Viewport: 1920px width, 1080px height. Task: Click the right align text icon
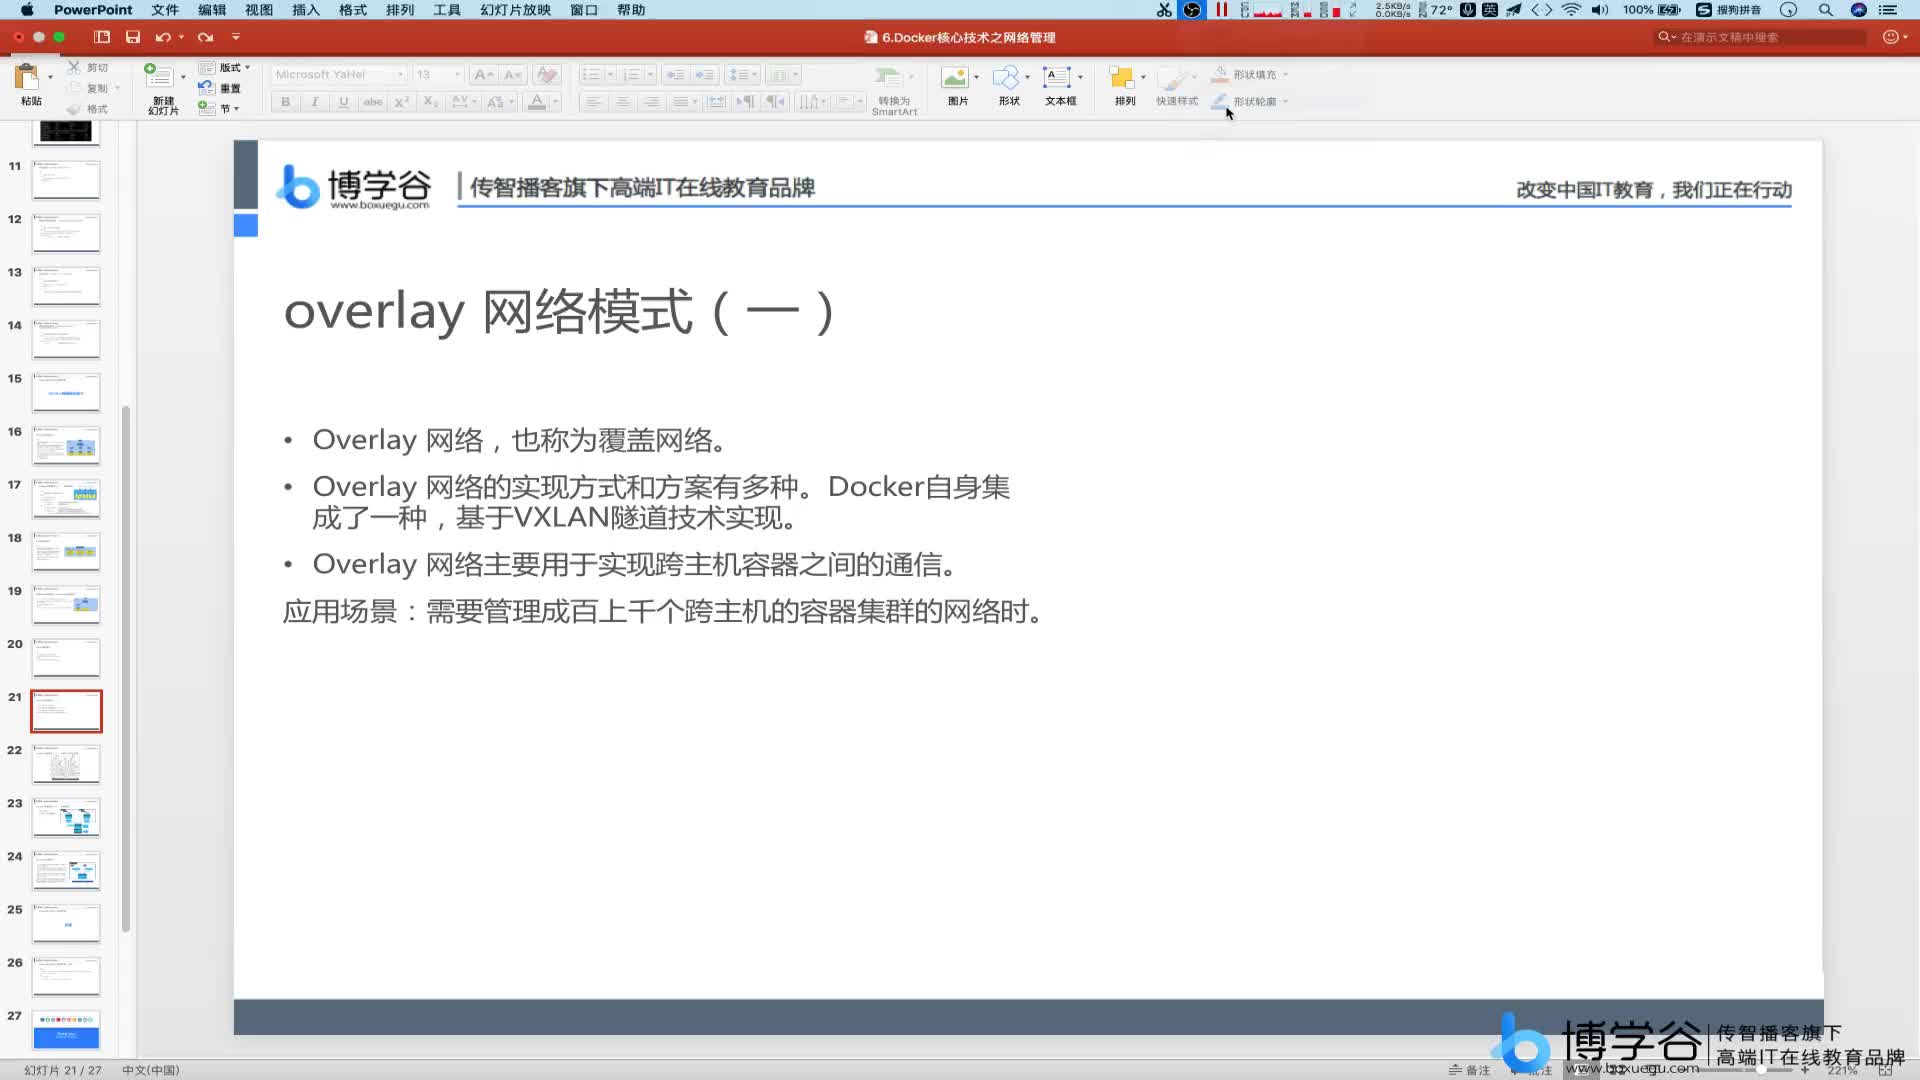tap(652, 102)
